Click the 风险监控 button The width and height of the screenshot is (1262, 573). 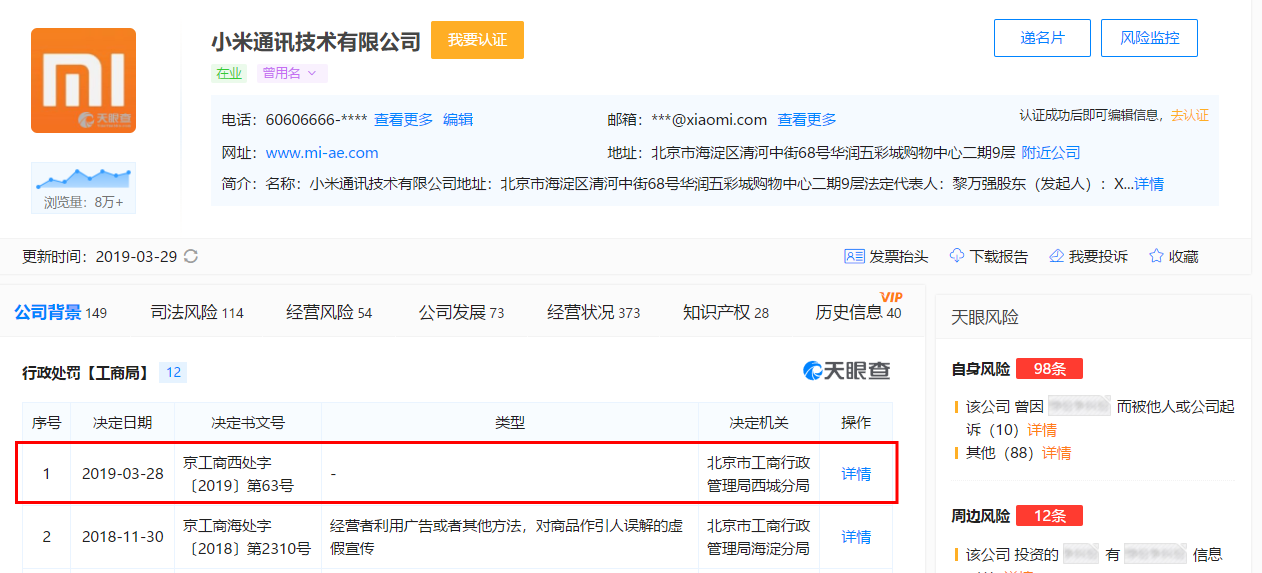(1149, 38)
